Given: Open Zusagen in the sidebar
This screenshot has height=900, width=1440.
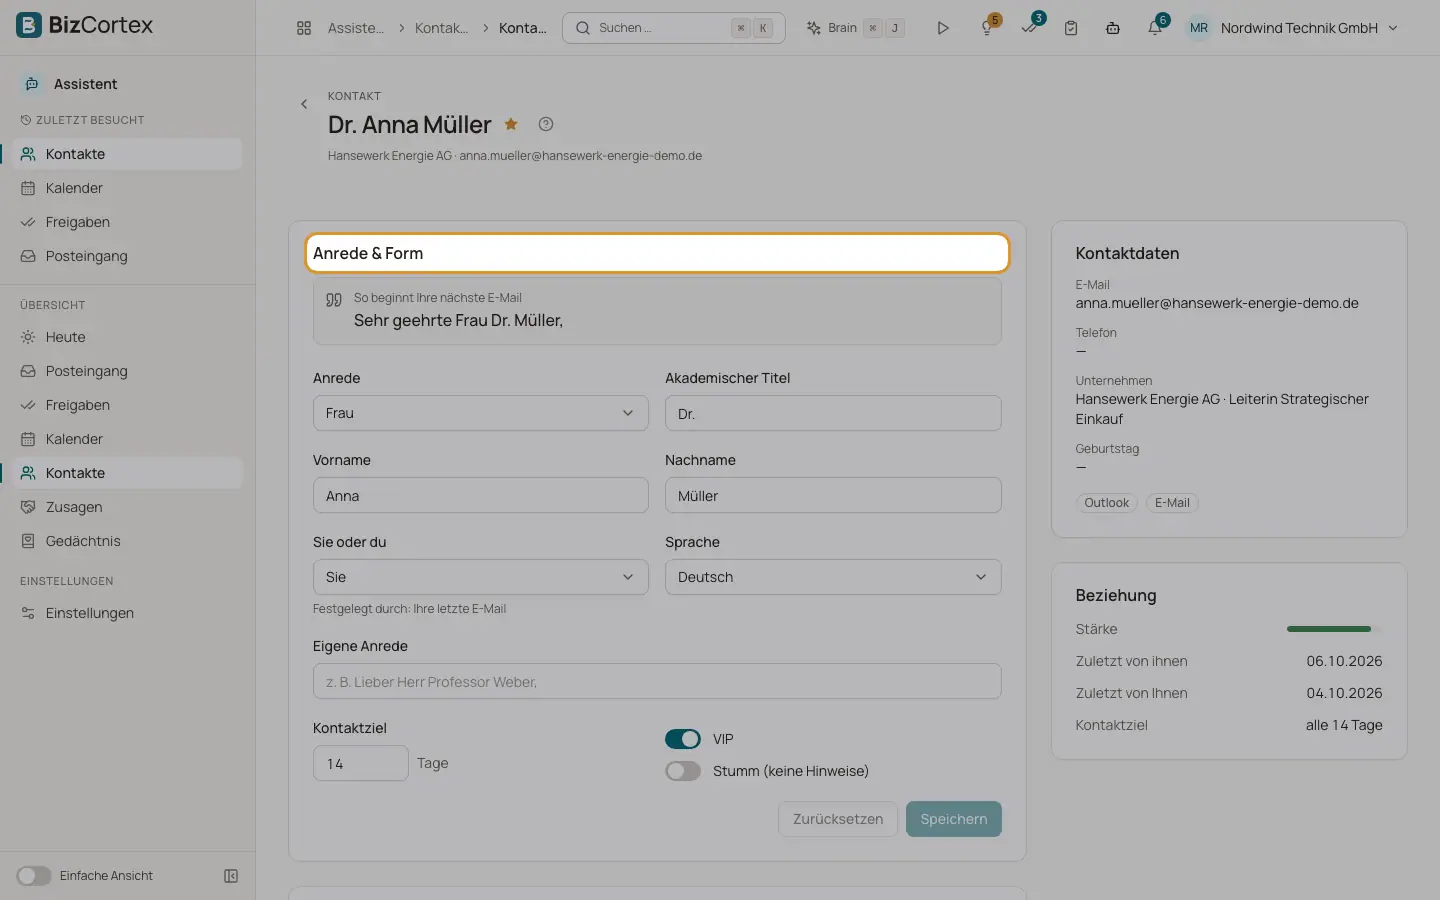Looking at the screenshot, I should (128, 507).
